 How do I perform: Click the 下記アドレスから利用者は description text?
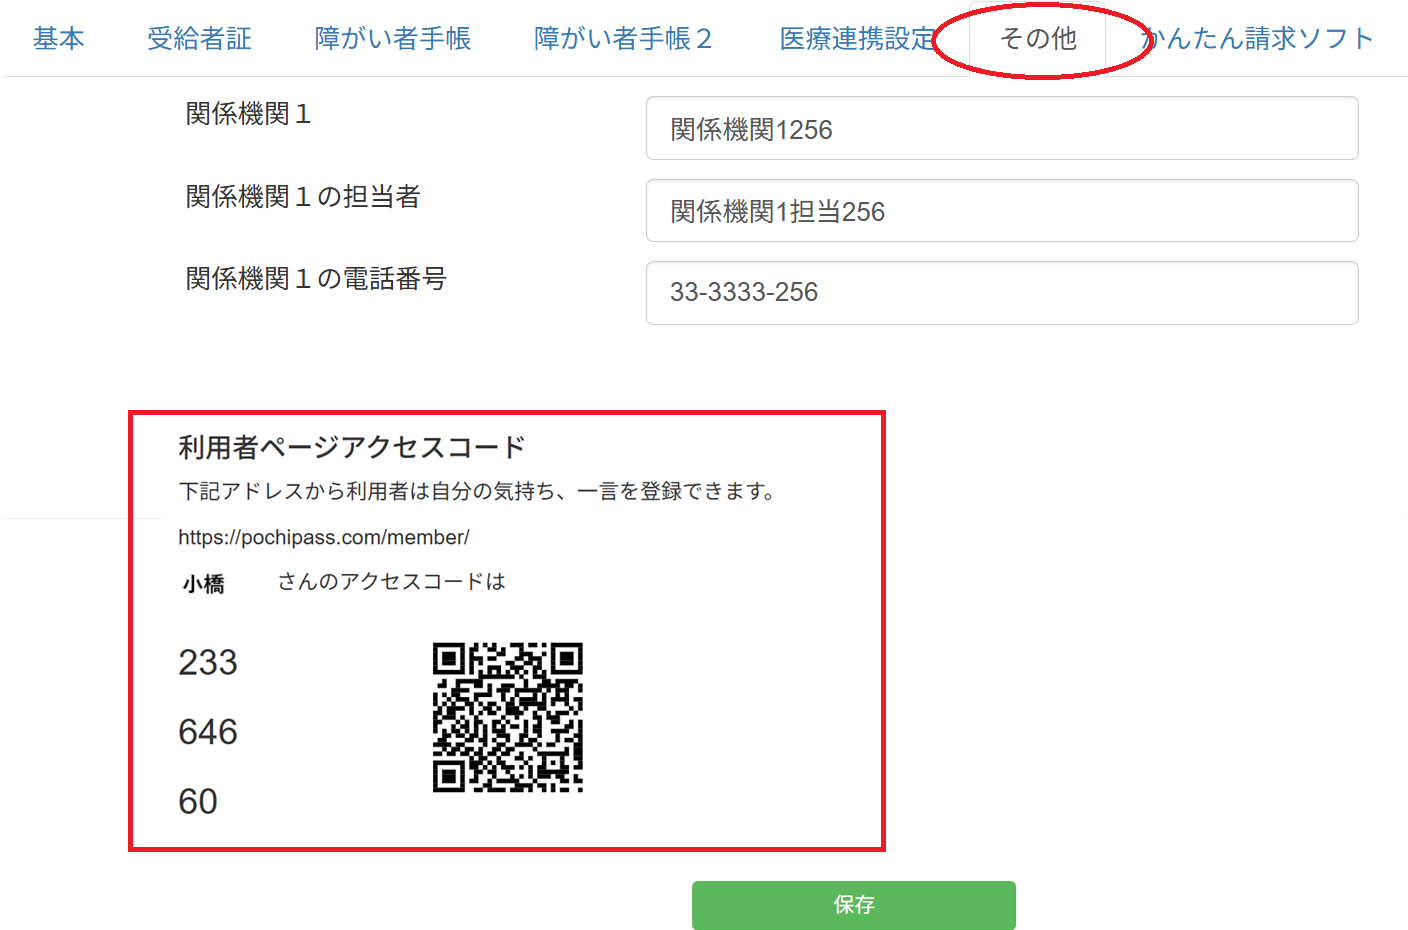[476, 491]
